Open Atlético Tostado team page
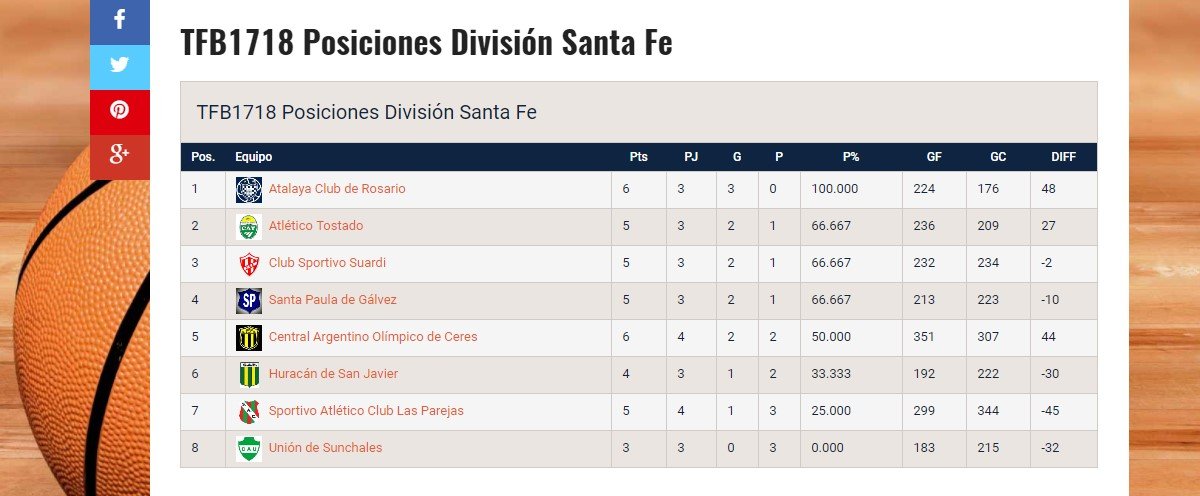Image resolution: width=1200 pixels, height=496 pixels. click(x=316, y=226)
